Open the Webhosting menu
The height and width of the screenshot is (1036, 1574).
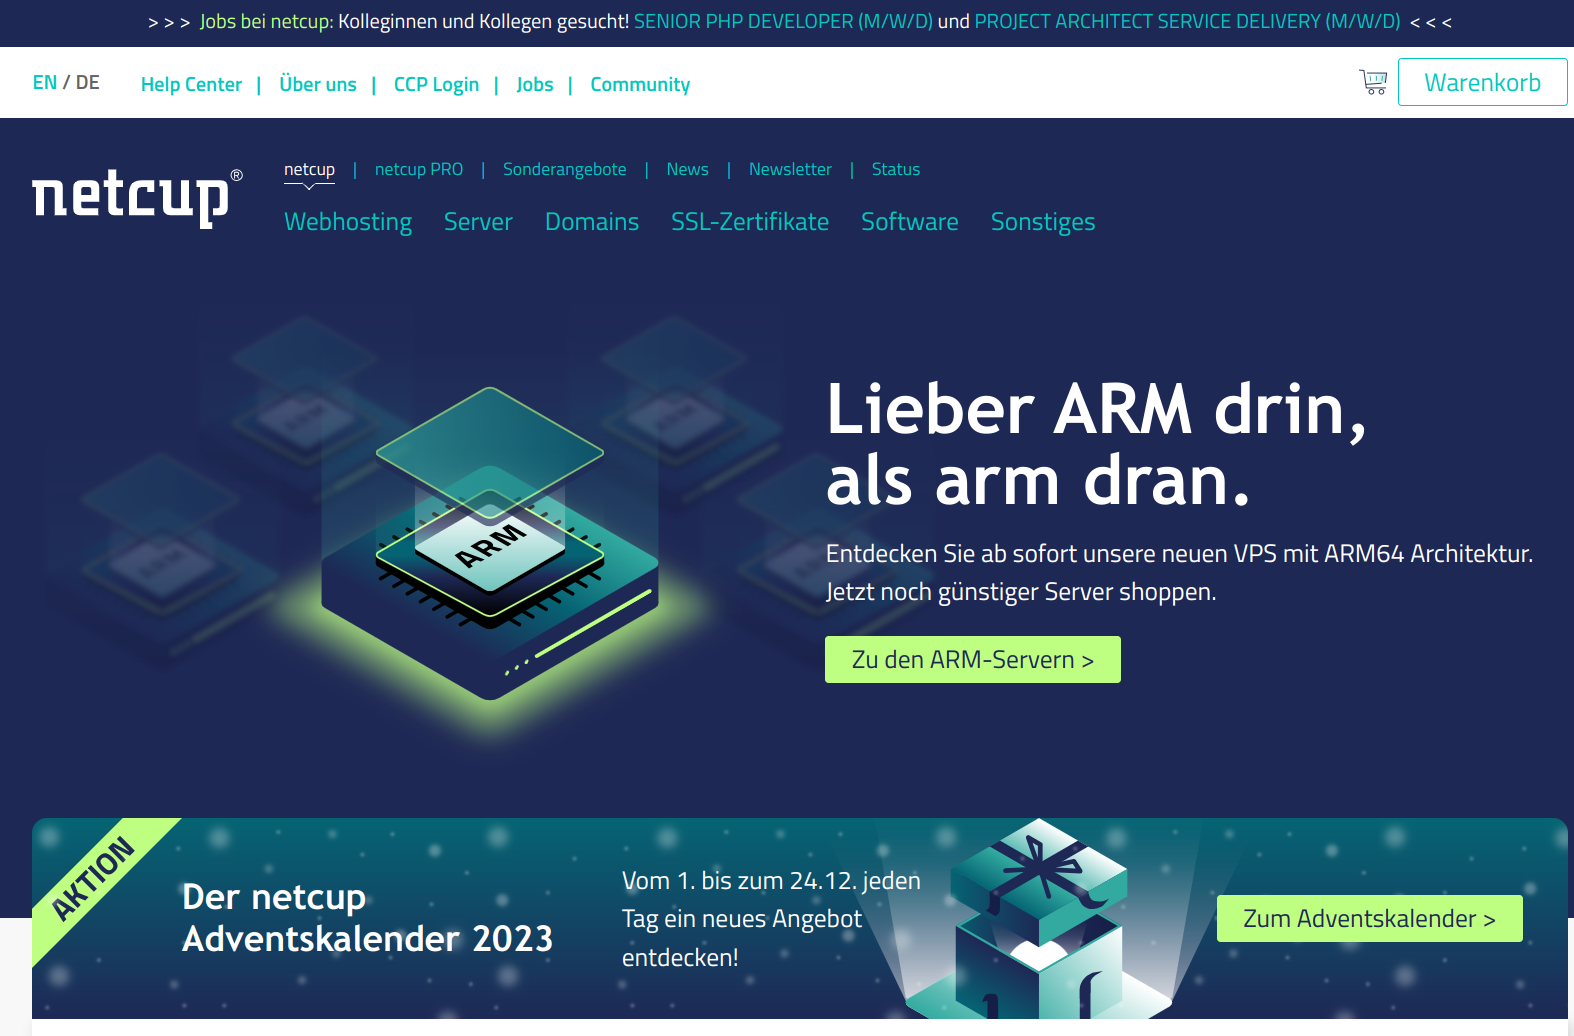click(348, 222)
